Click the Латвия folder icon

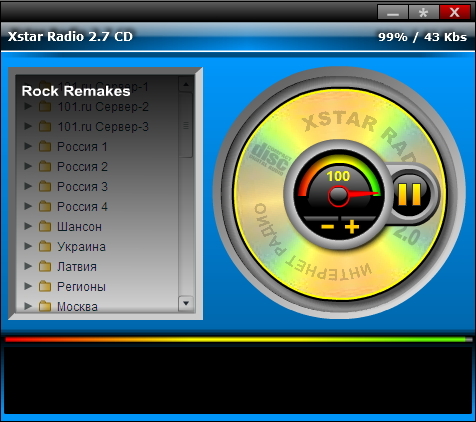point(45,266)
